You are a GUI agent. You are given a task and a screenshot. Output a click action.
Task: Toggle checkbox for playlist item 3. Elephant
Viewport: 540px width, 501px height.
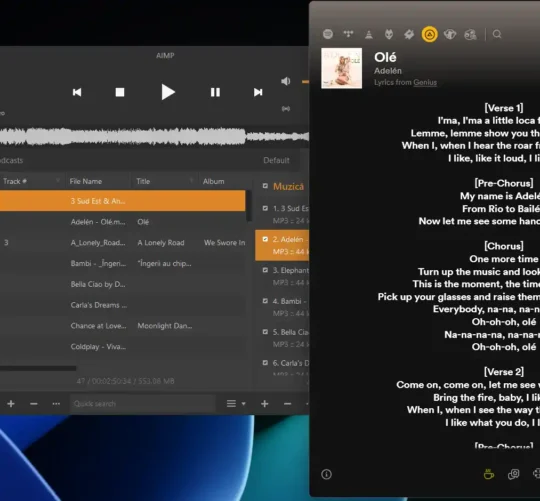tap(265, 270)
